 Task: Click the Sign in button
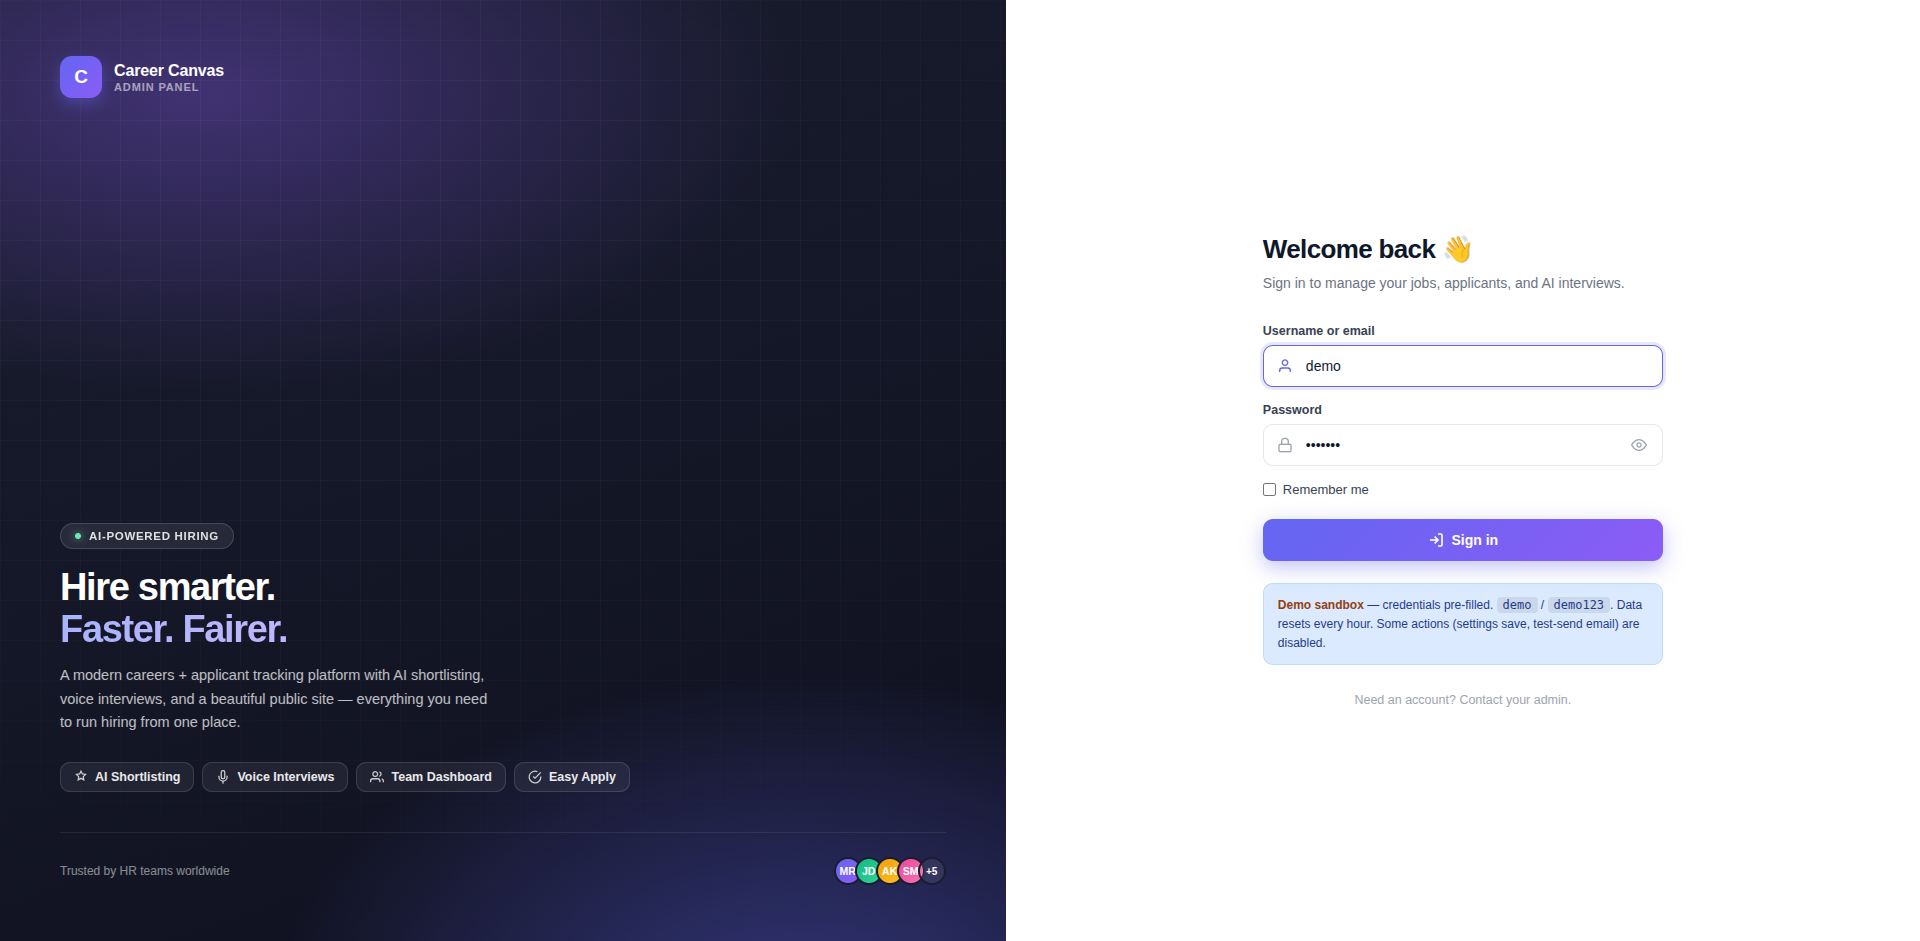coord(1462,540)
